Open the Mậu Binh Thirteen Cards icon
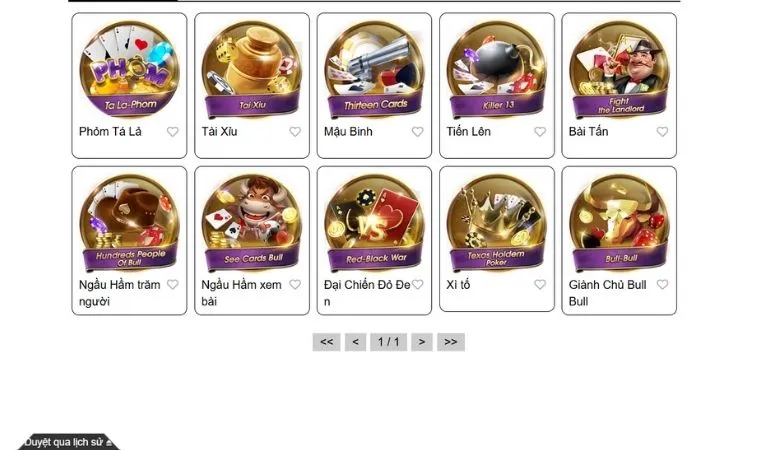758x450 pixels. click(x=374, y=70)
